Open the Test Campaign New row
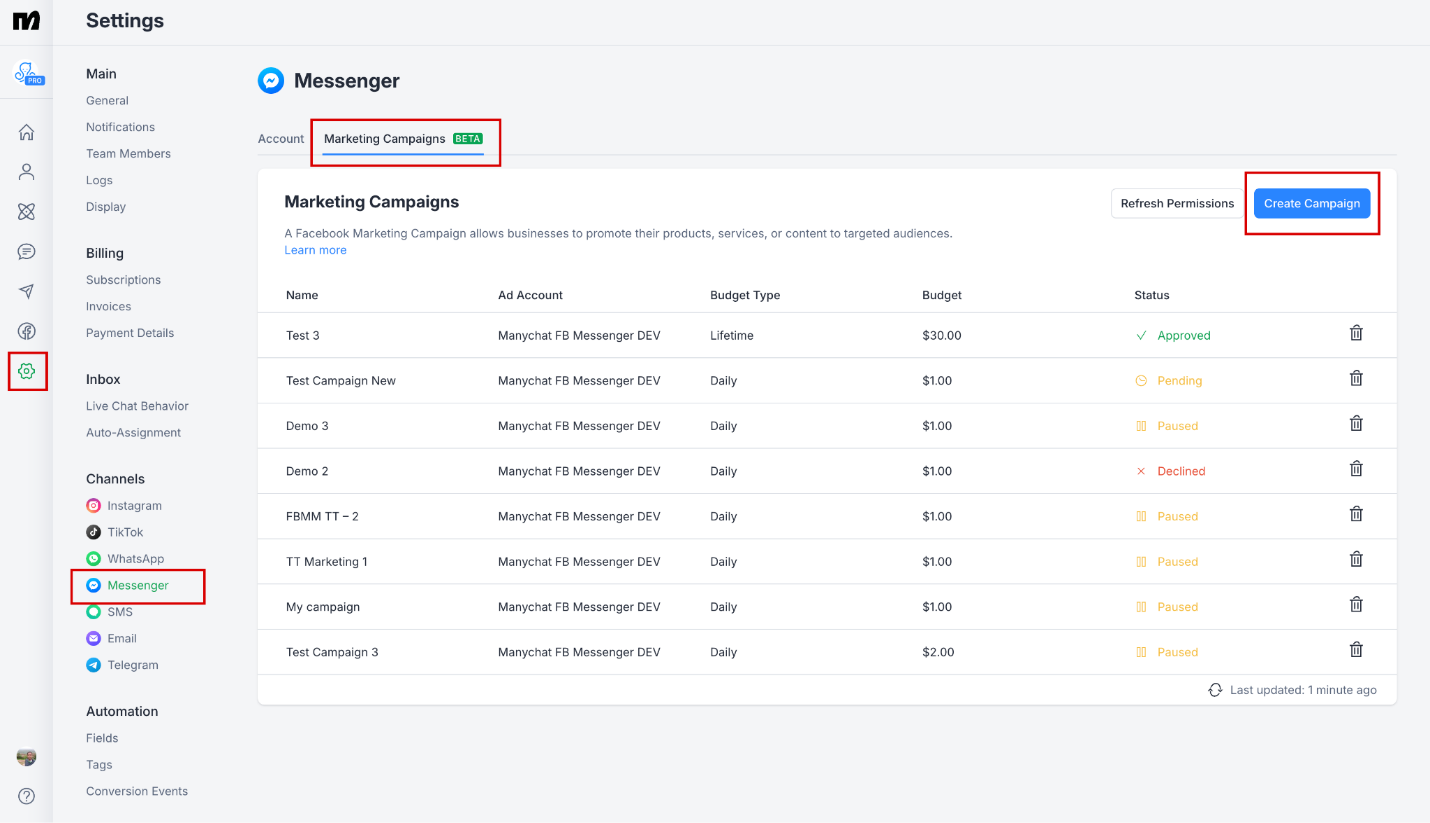Screen dimensions: 1430x823 (341, 381)
